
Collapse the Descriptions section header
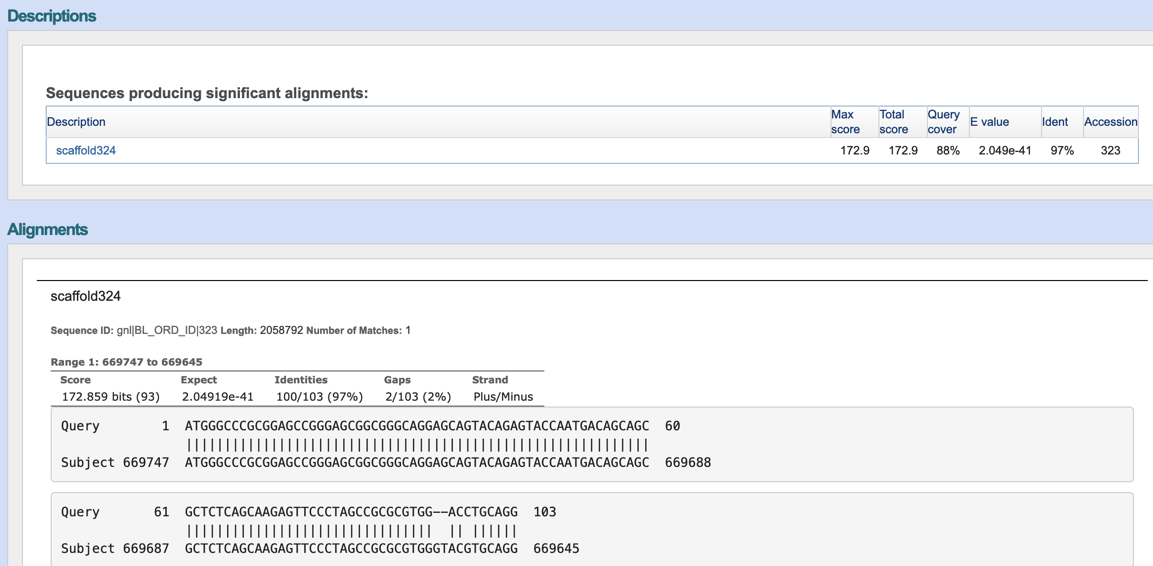(x=52, y=16)
